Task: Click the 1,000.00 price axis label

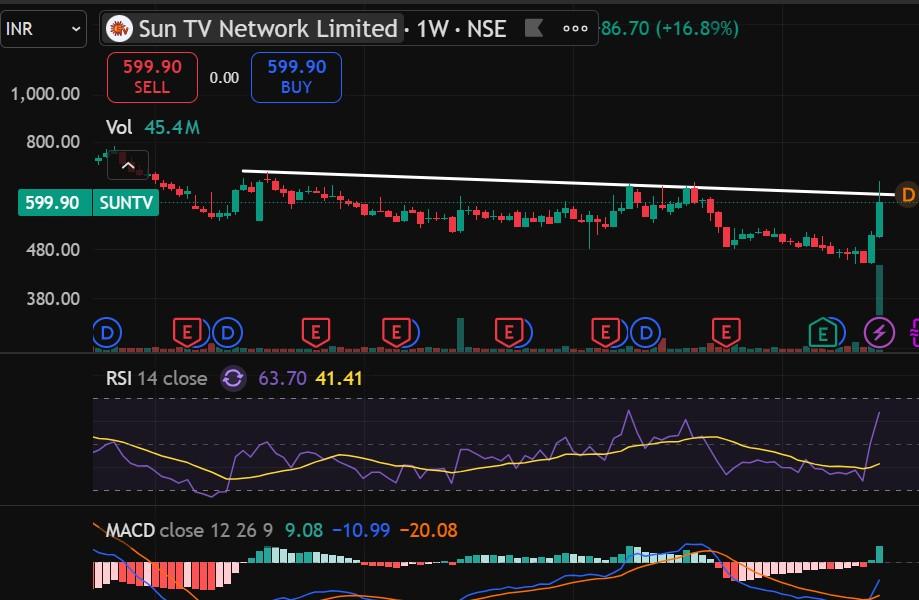Action: [45, 94]
